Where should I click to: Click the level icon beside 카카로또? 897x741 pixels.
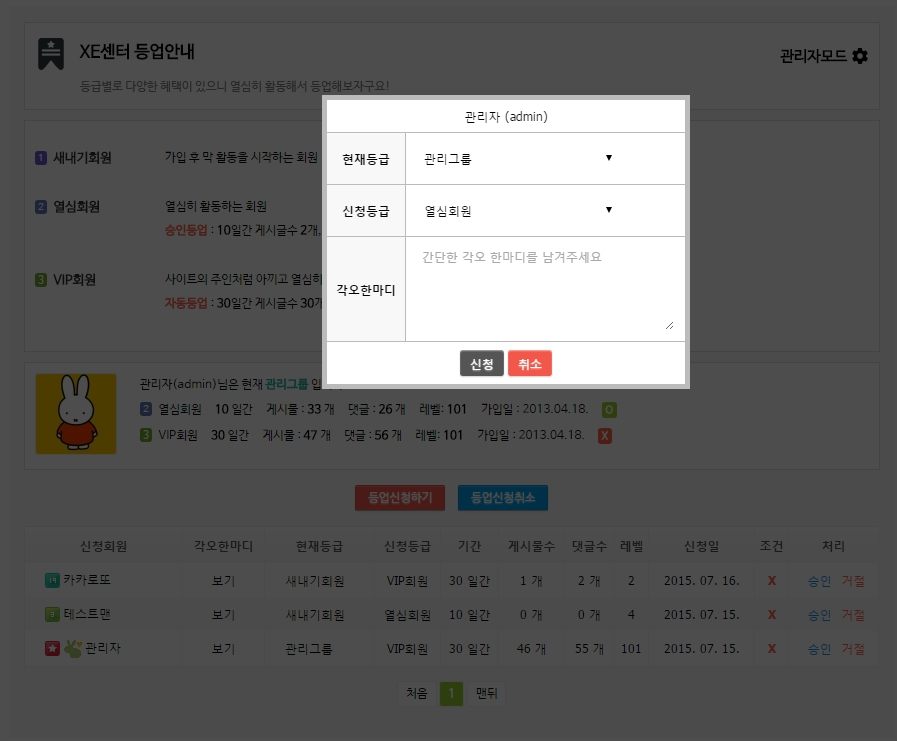[52, 580]
